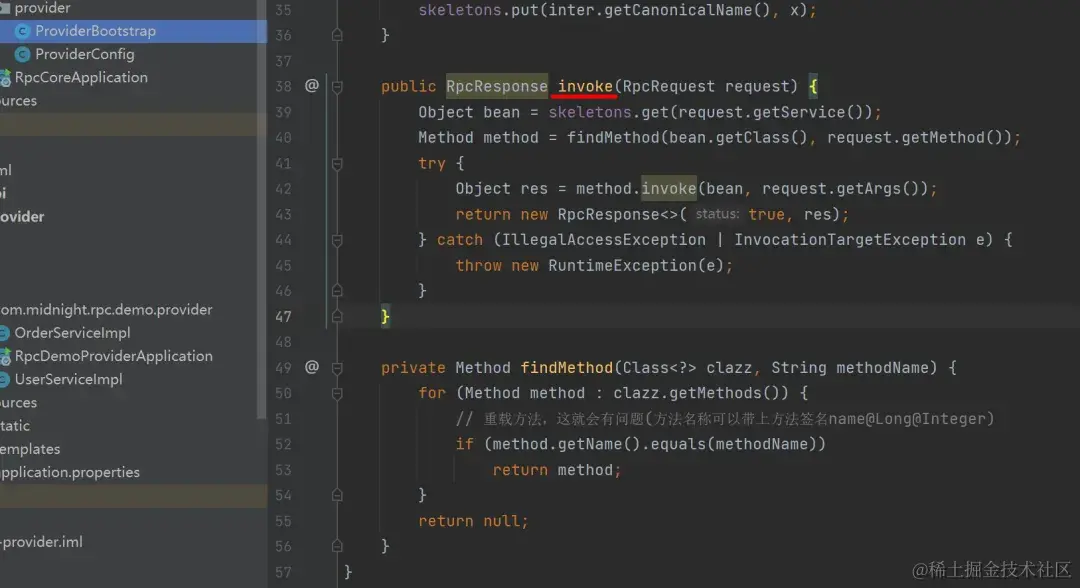Click the project panel vertical scrollbar
Viewport: 1080px width, 588px height.
point(262,210)
